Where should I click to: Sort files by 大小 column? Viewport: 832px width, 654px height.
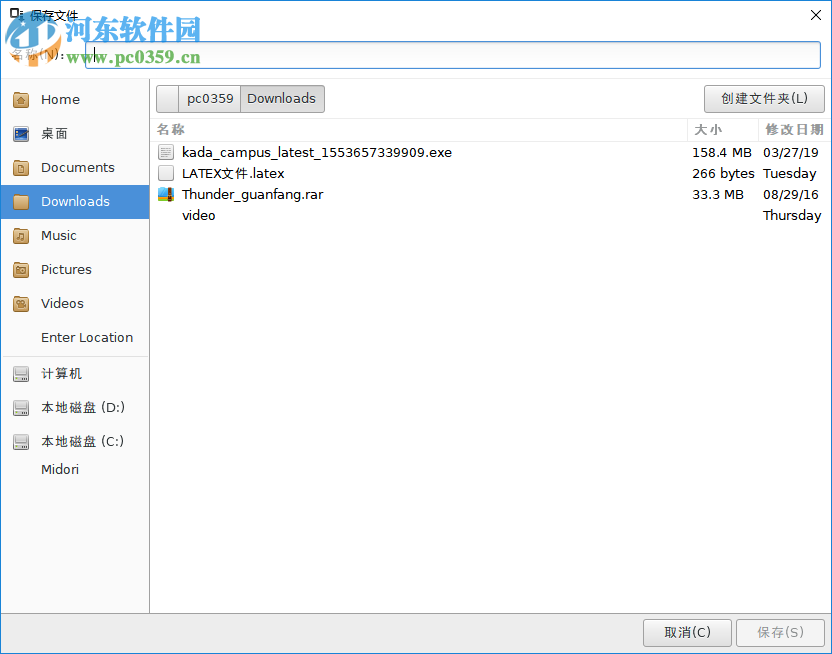pyautogui.click(x=709, y=130)
